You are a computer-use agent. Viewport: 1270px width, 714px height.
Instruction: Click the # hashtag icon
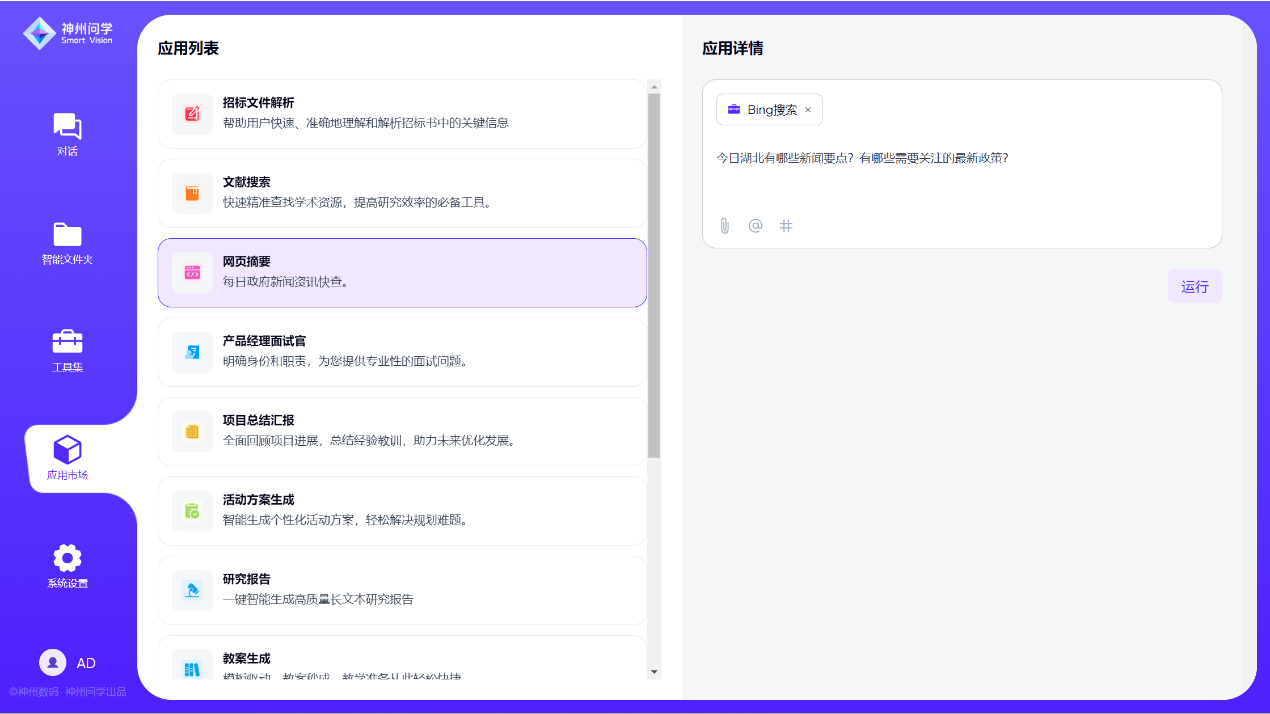786,226
